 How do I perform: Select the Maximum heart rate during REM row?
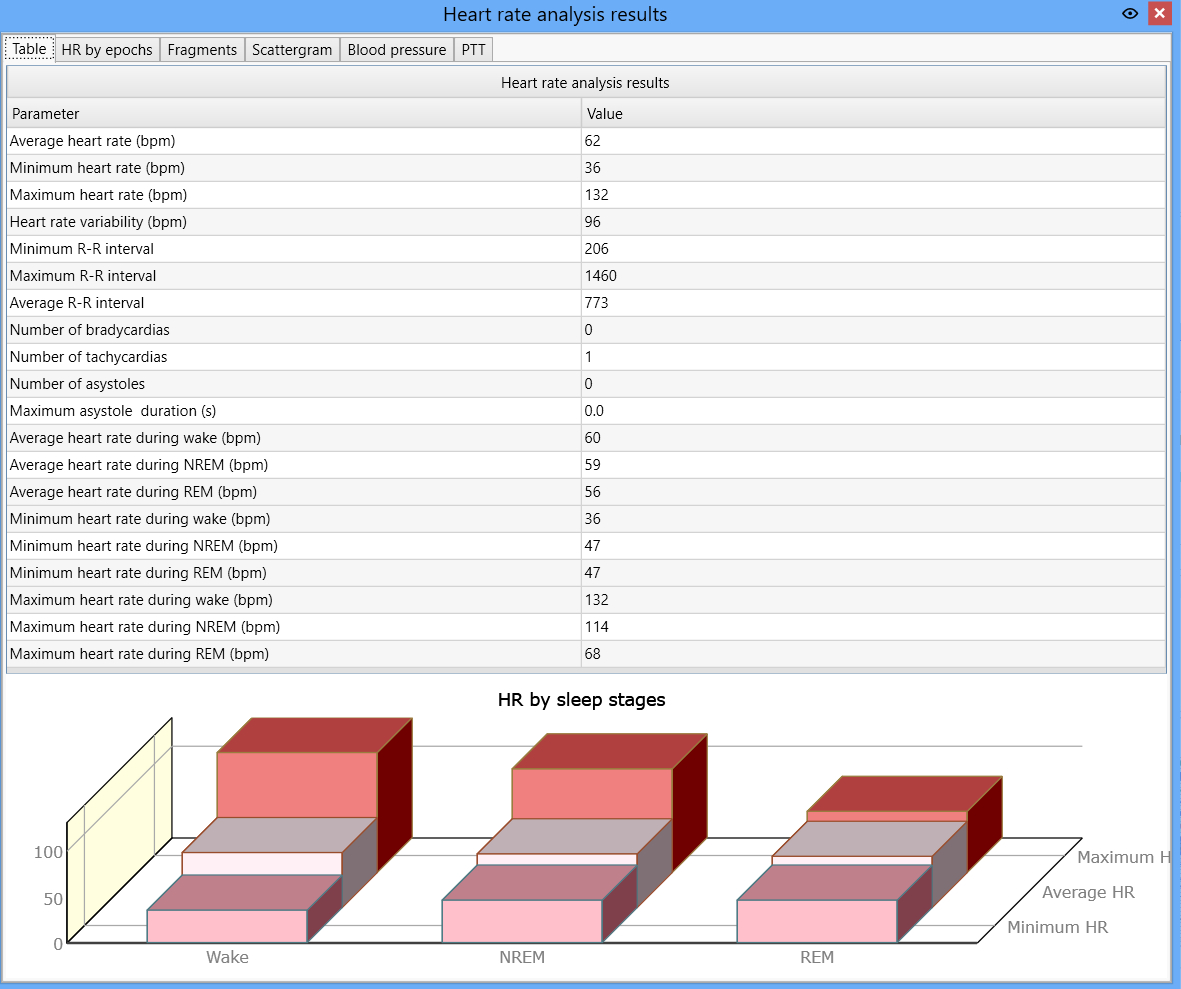click(x=587, y=654)
